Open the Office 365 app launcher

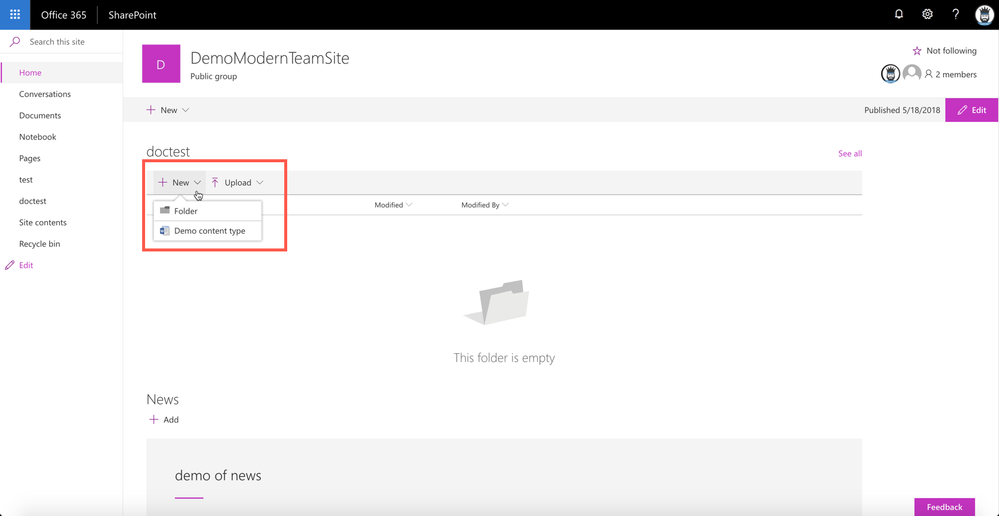pos(15,15)
